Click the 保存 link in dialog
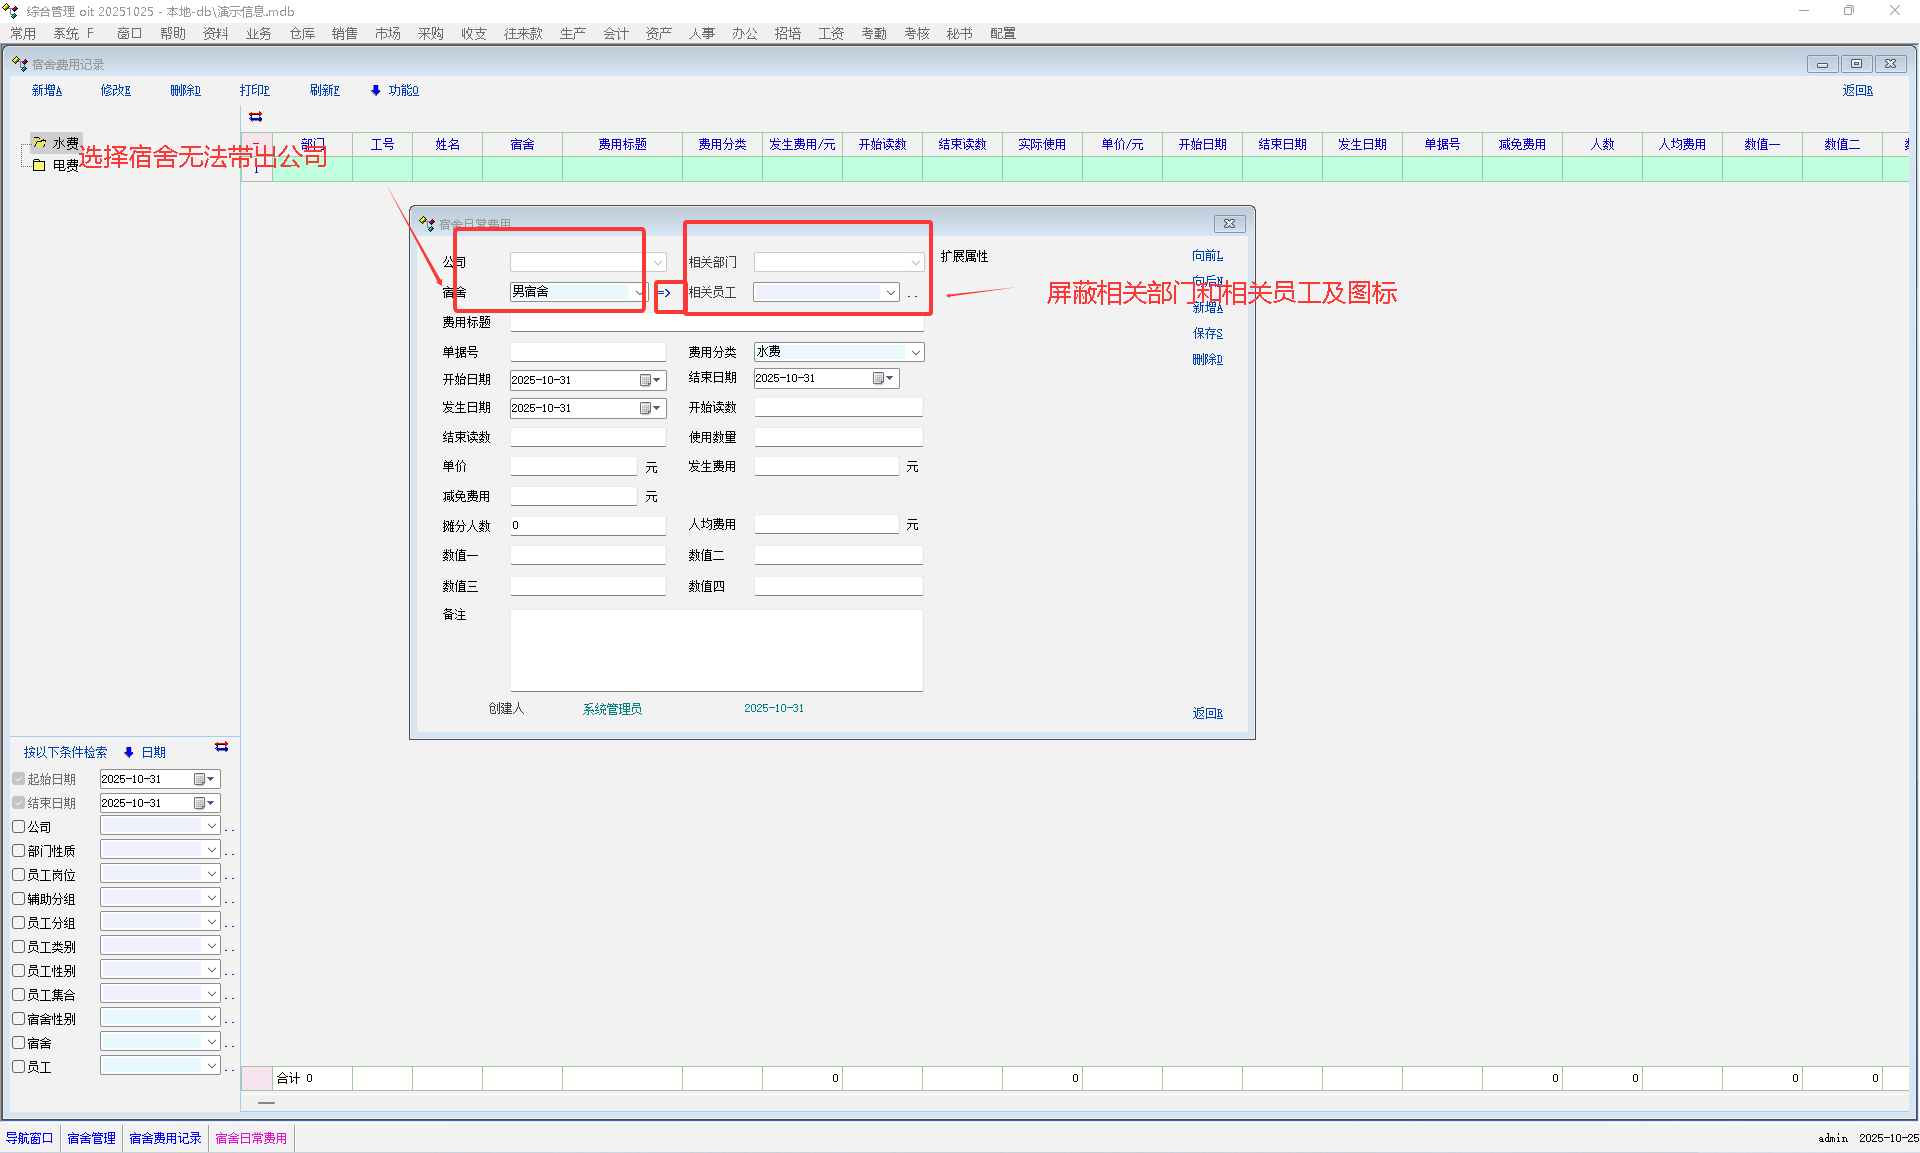 pos(1207,333)
